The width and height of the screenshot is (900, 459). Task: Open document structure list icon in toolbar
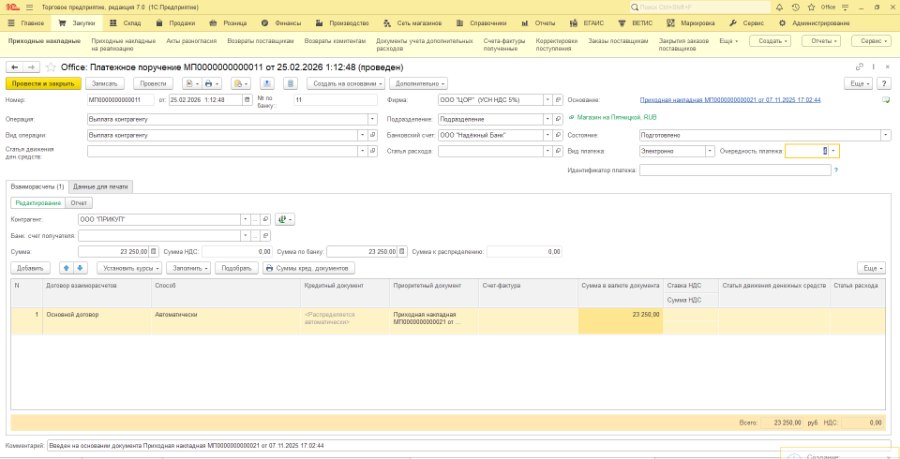(291, 84)
